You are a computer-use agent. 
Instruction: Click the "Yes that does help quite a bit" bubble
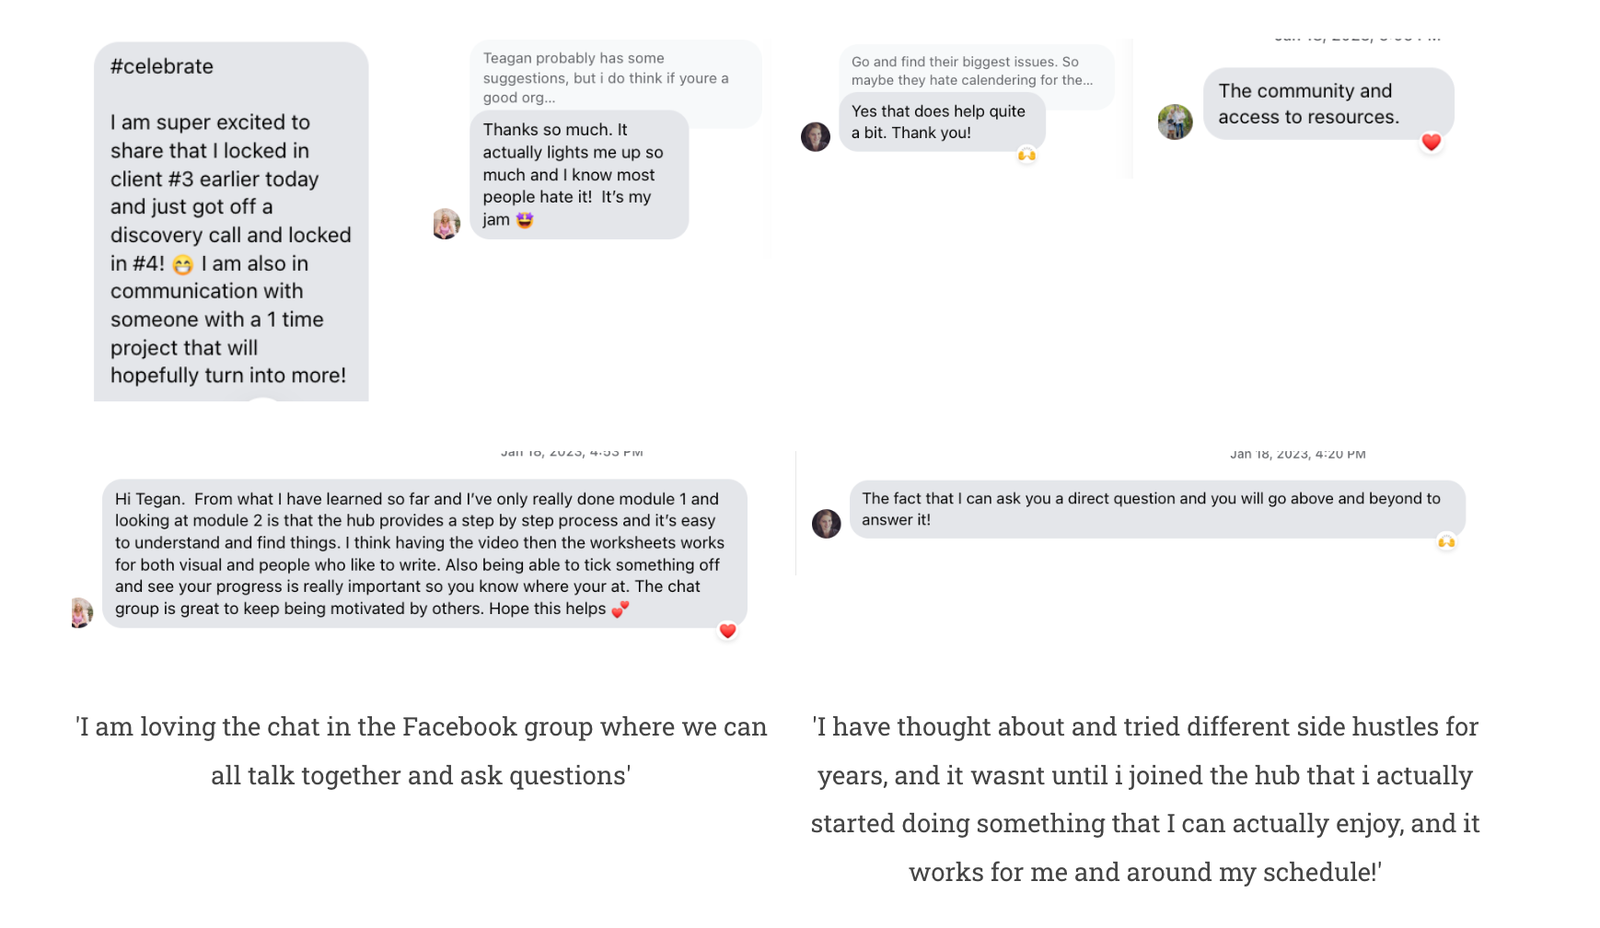[941, 122]
